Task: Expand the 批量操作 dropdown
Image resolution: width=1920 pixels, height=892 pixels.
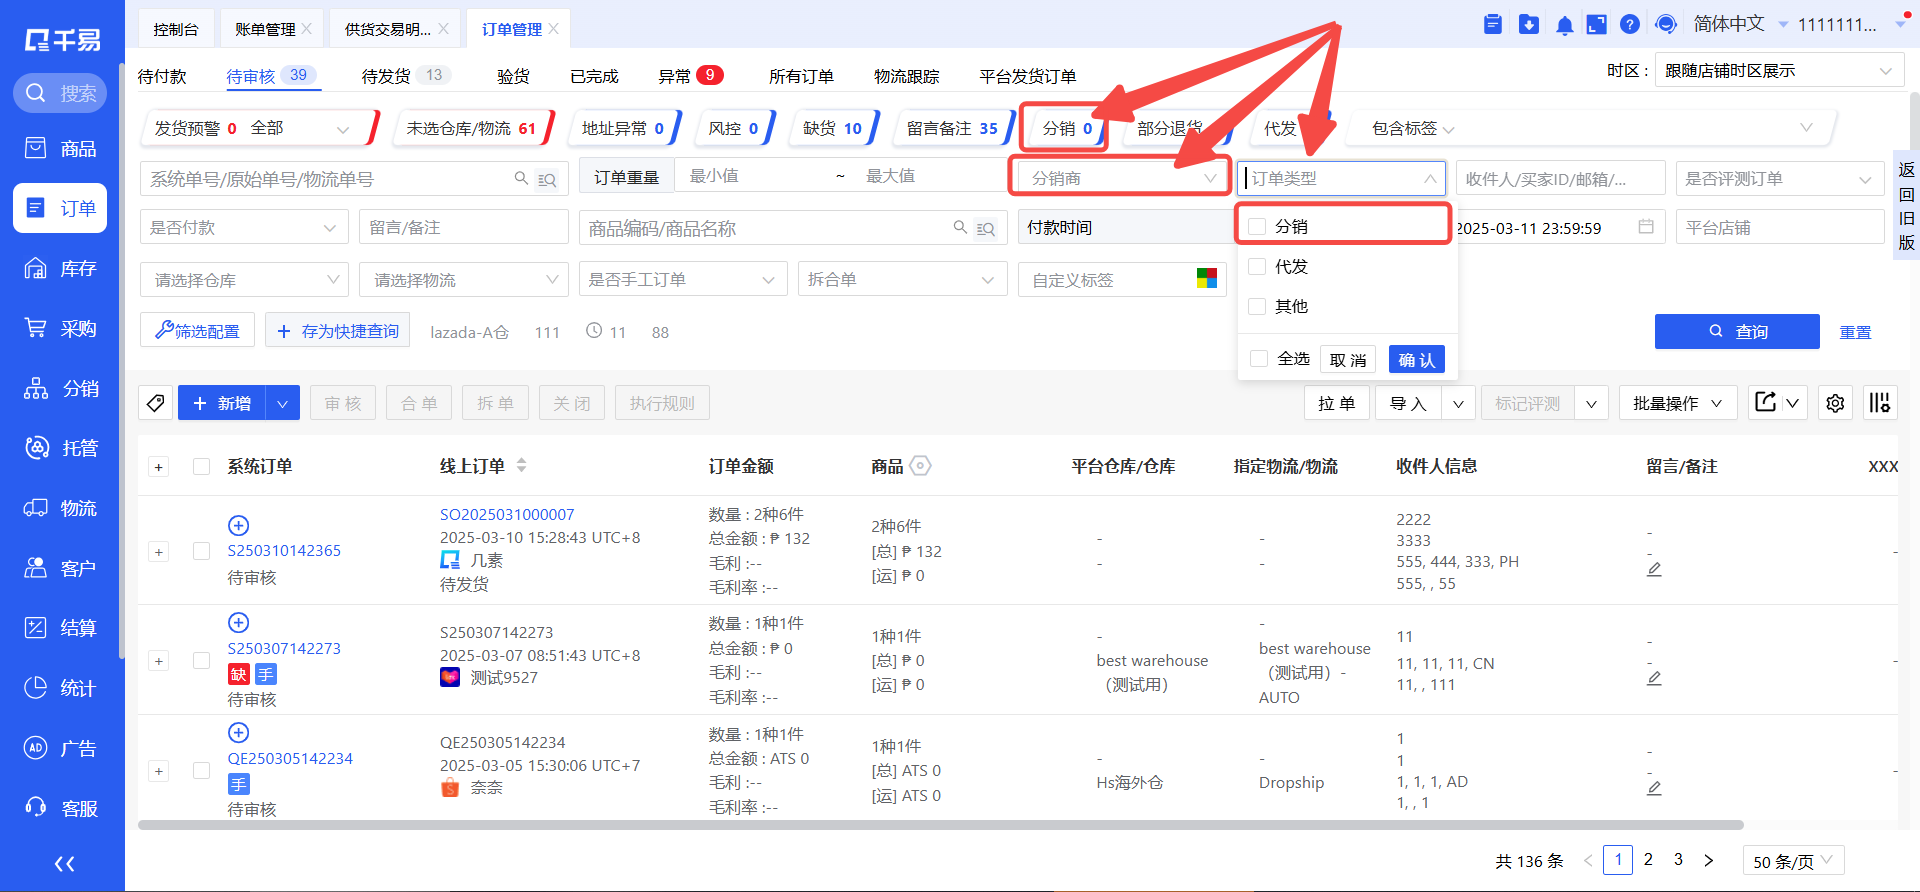Action: (x=1678, y=403)
